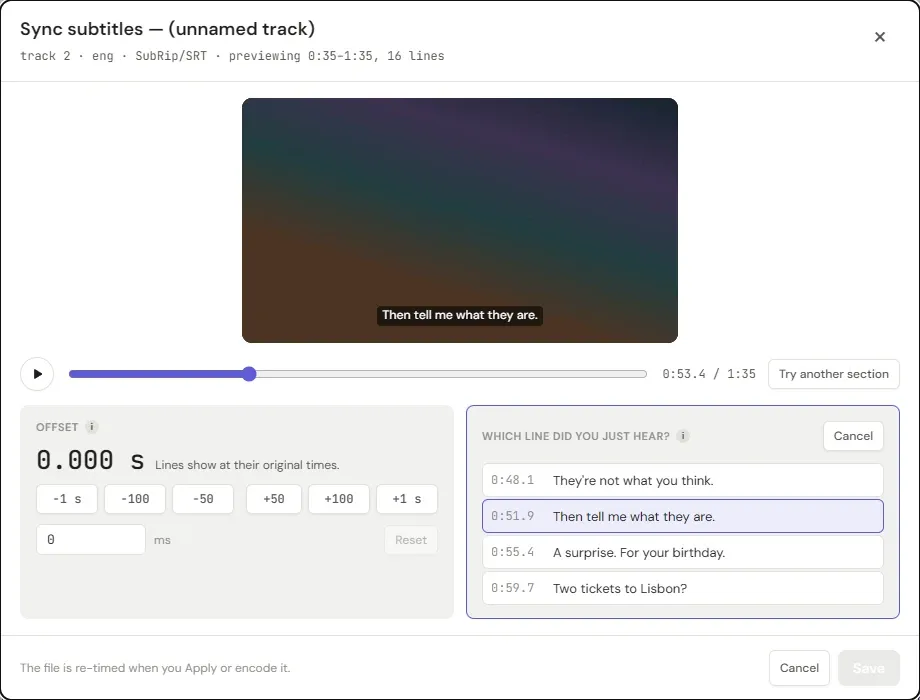Open the Which line info icon
This screenshot has height=700, width=920.
[682, 436]
